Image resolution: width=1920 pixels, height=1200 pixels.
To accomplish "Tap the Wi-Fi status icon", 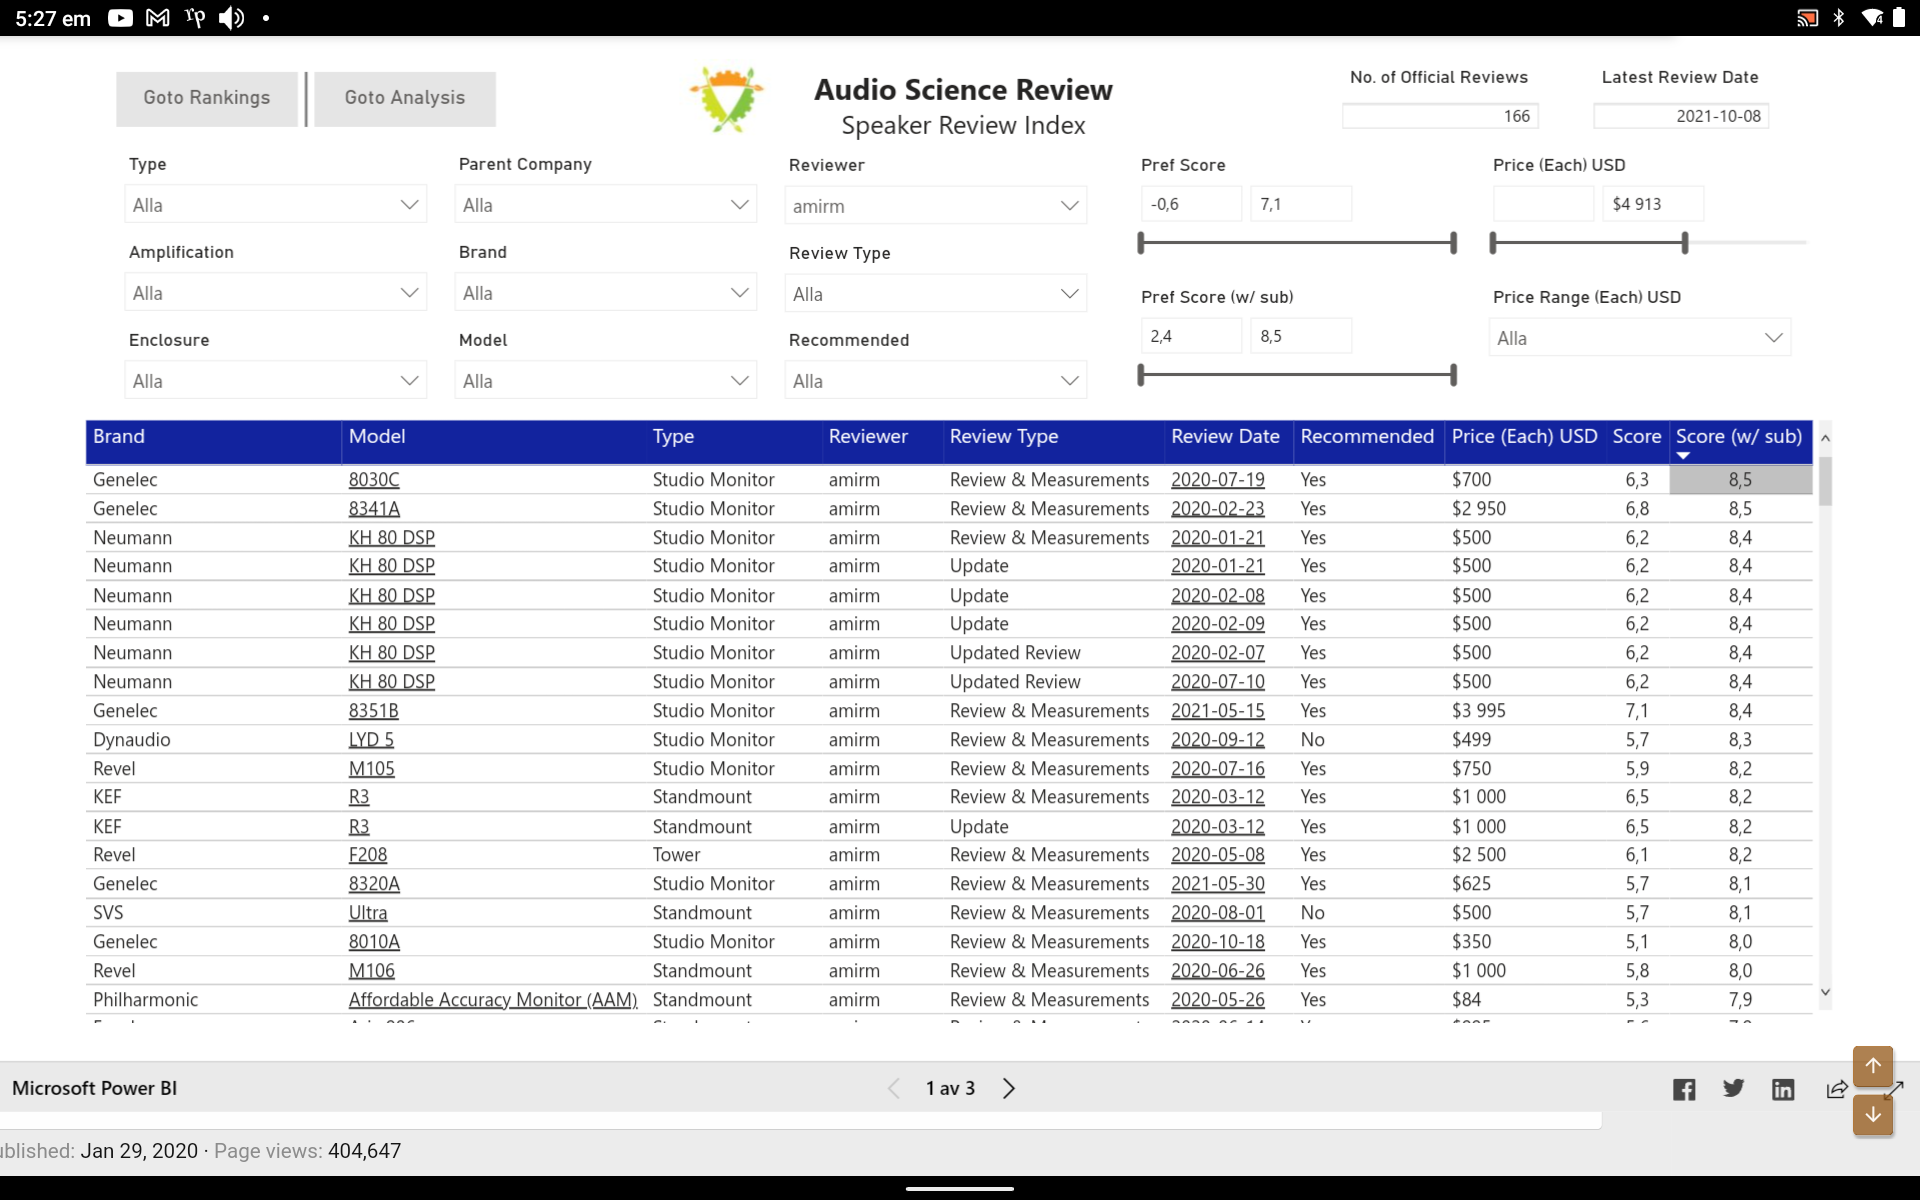I will pyautogui.click(x=1871, y=18).
